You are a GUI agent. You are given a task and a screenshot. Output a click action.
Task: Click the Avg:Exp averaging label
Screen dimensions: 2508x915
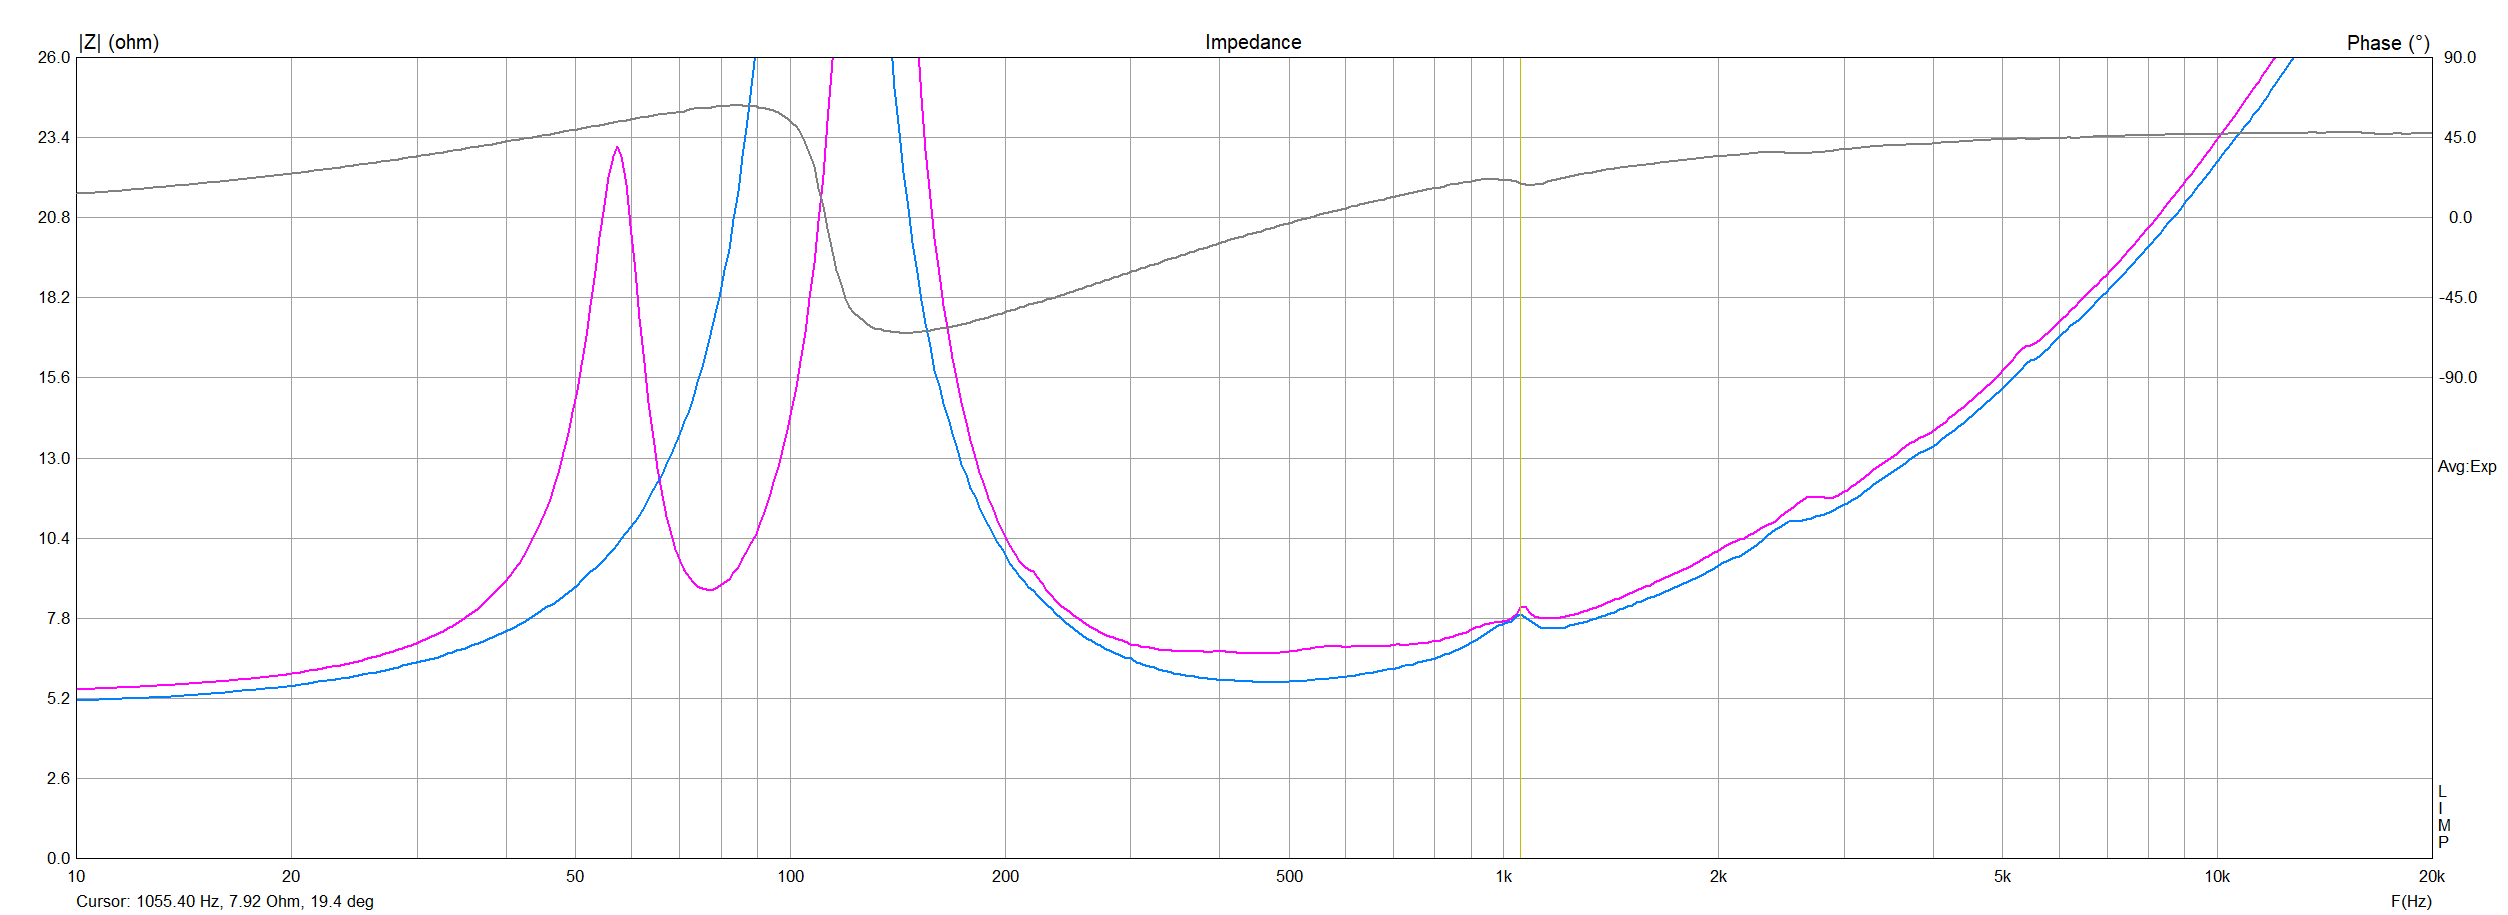tap(2466, 467)
